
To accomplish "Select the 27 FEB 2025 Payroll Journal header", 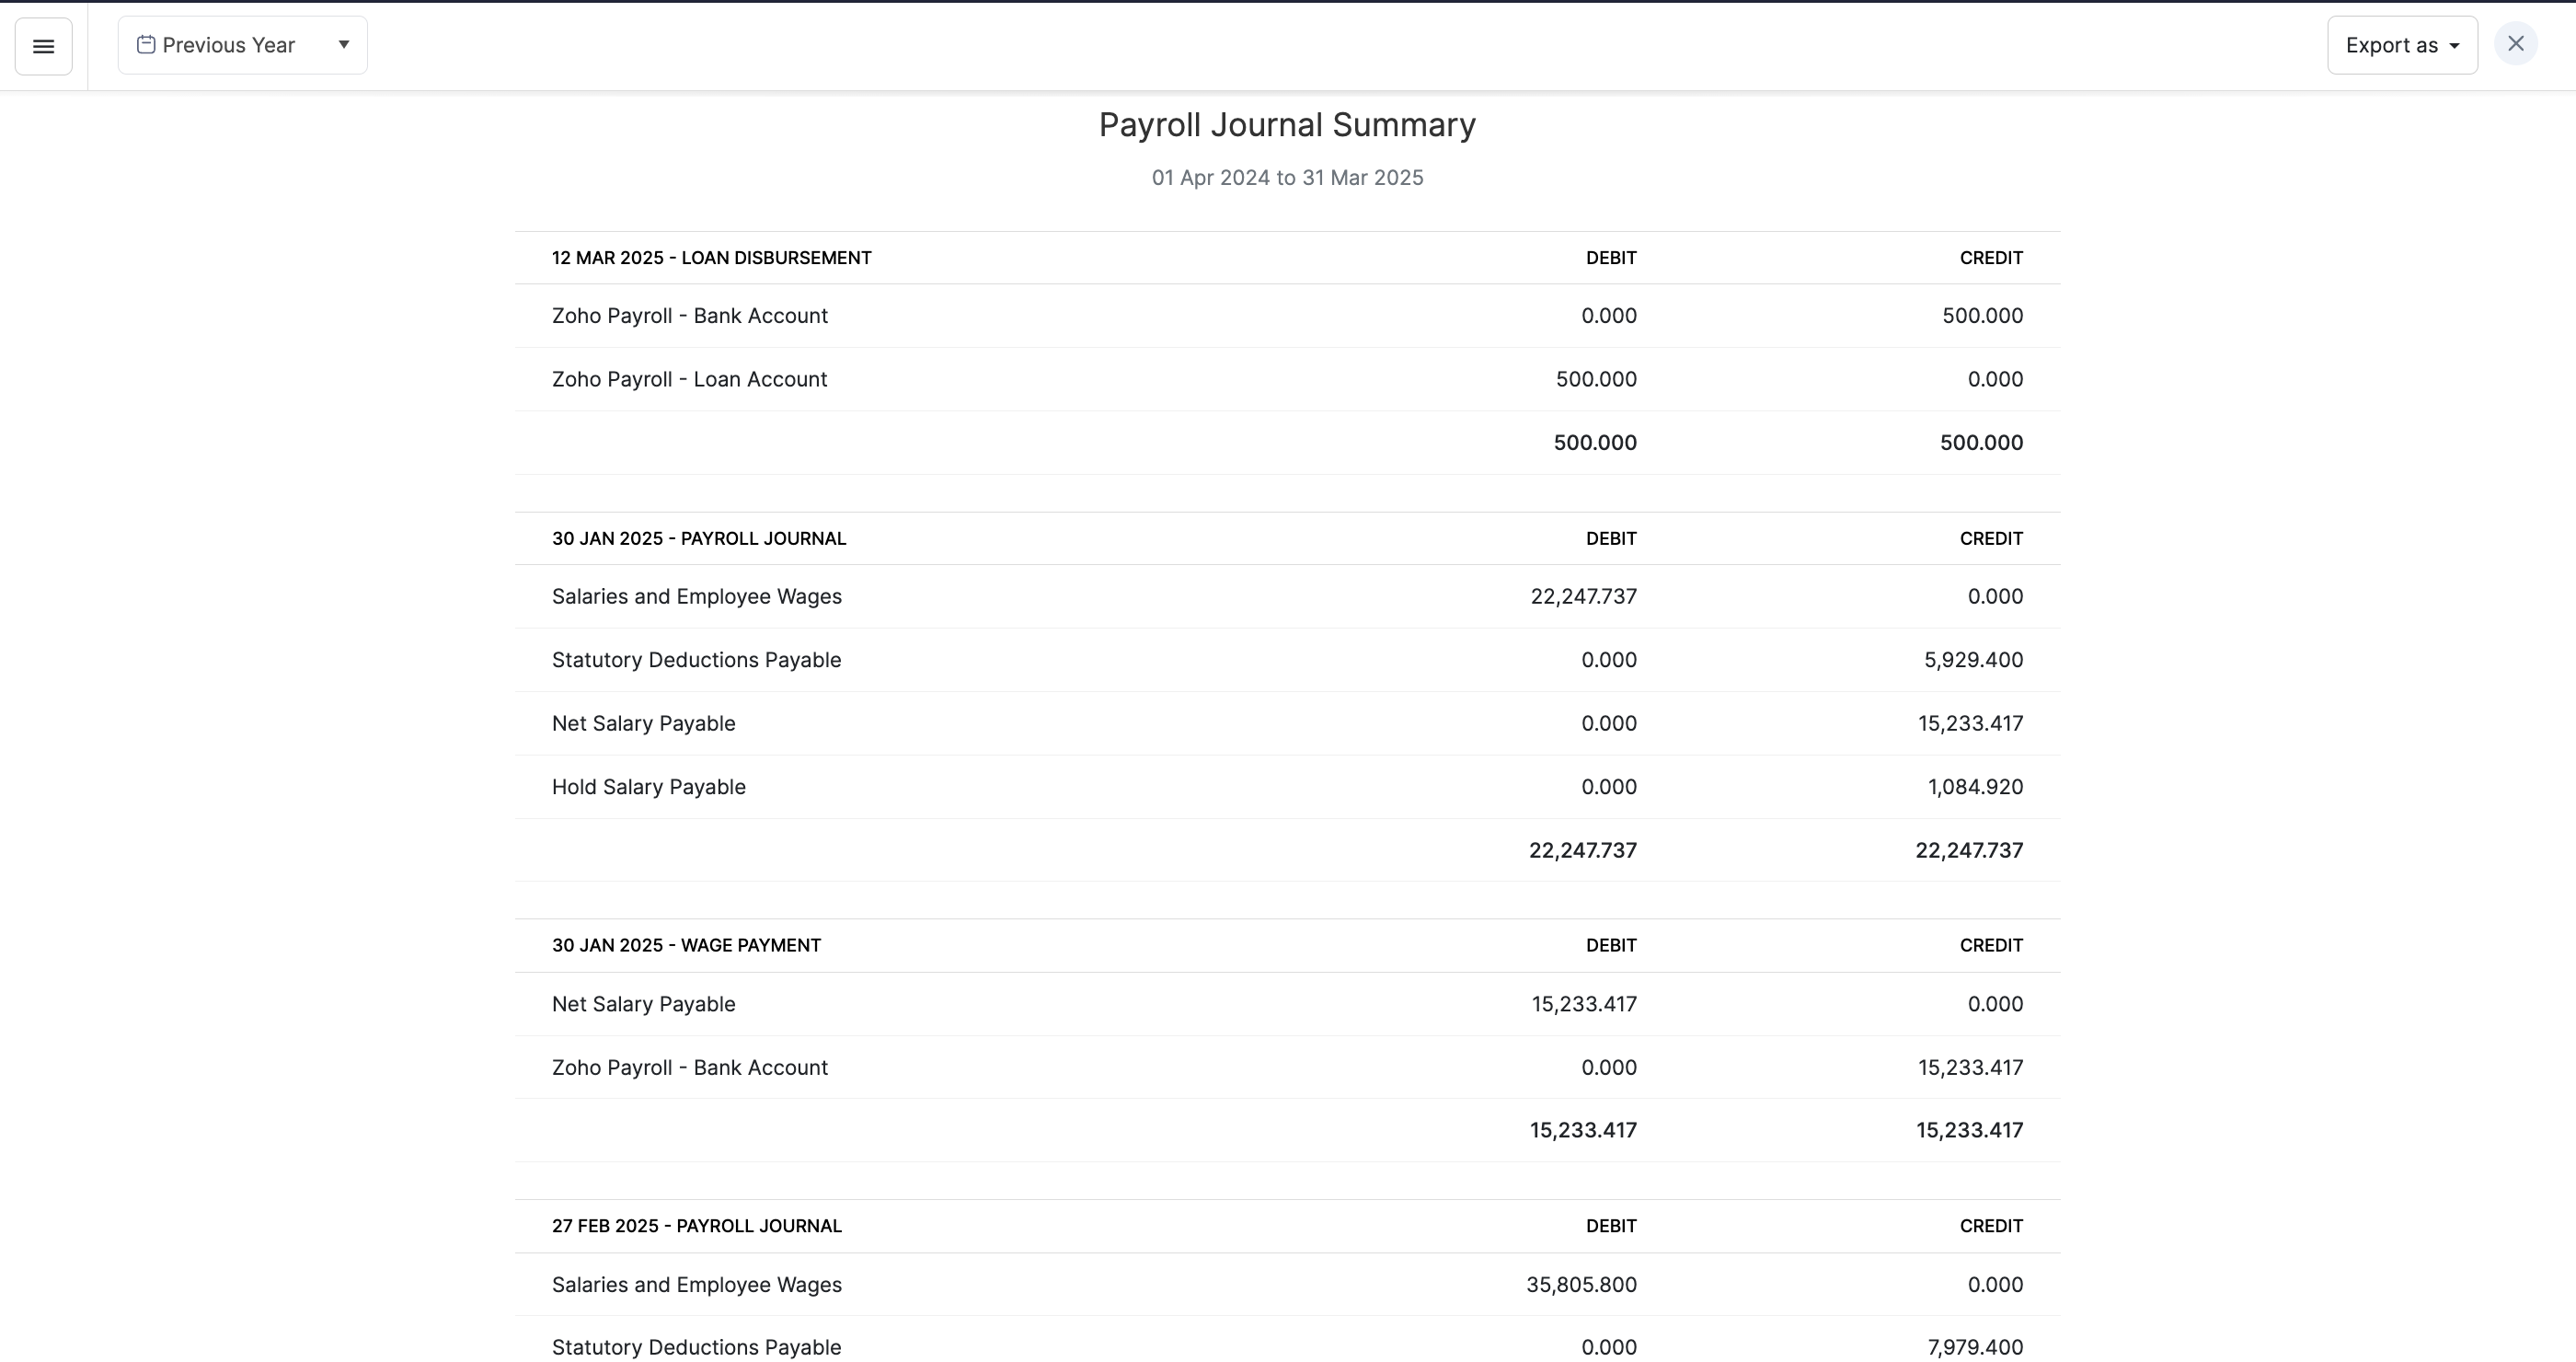I will 696,1226.
